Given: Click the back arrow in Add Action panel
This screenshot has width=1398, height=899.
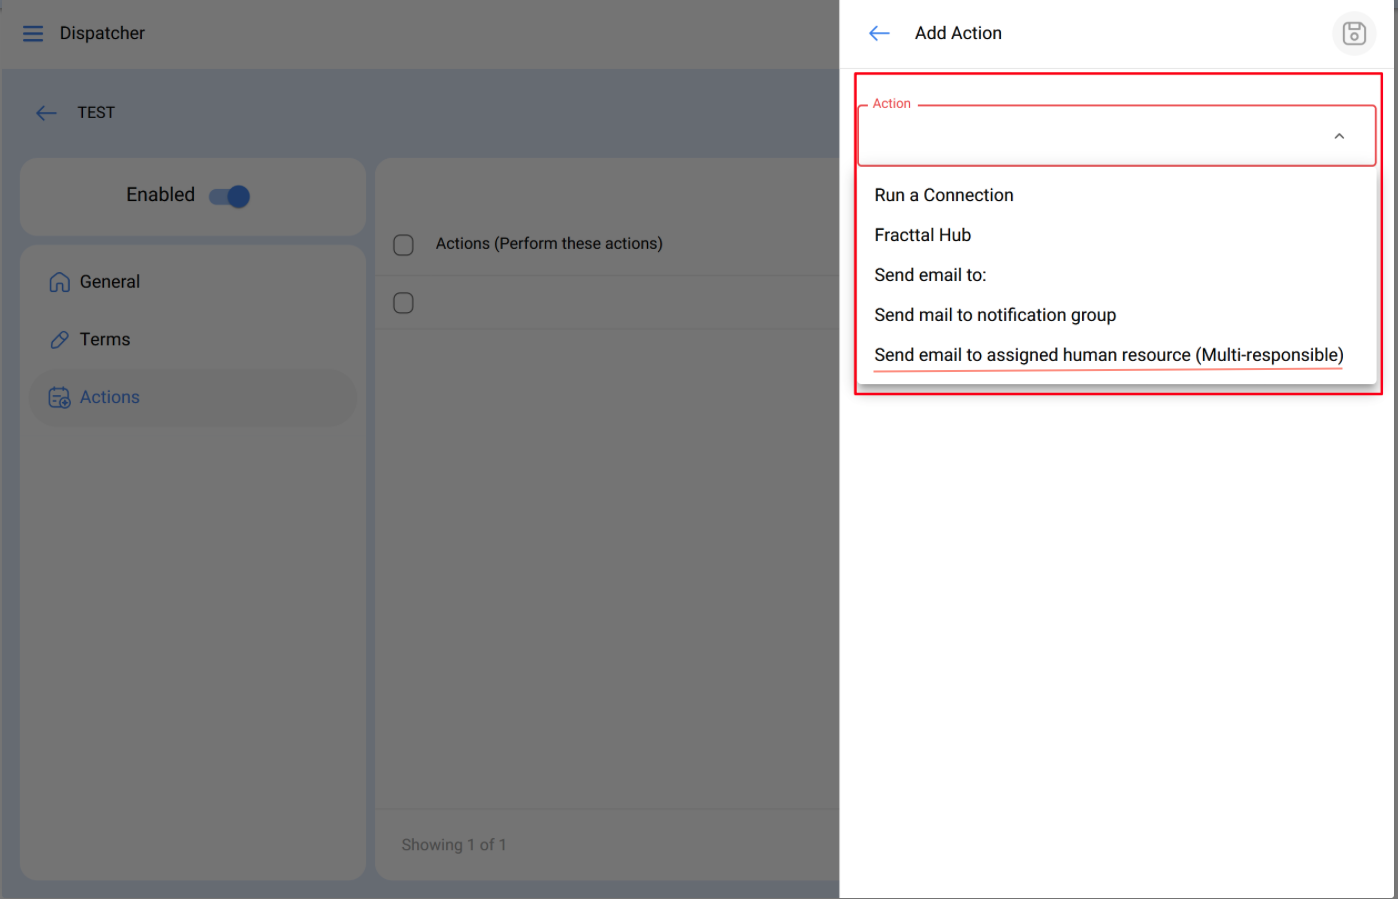Looking at the screenshot, I should tap(879, 34).
